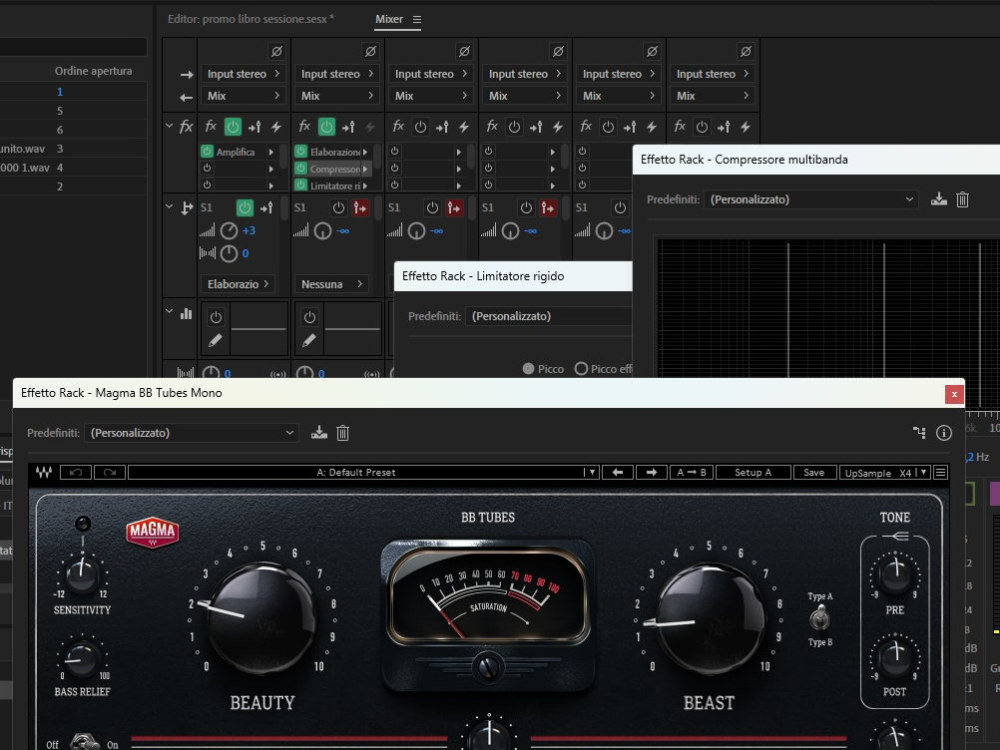This screenshot has width=1000, height=750.
Task: Collapse the sends section of the mixer
Action: 169,207
